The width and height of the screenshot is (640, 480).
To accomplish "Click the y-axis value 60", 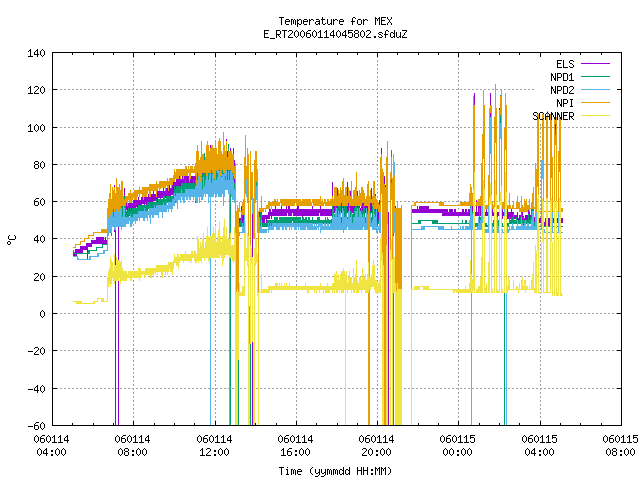I will (x=39, y=202).
